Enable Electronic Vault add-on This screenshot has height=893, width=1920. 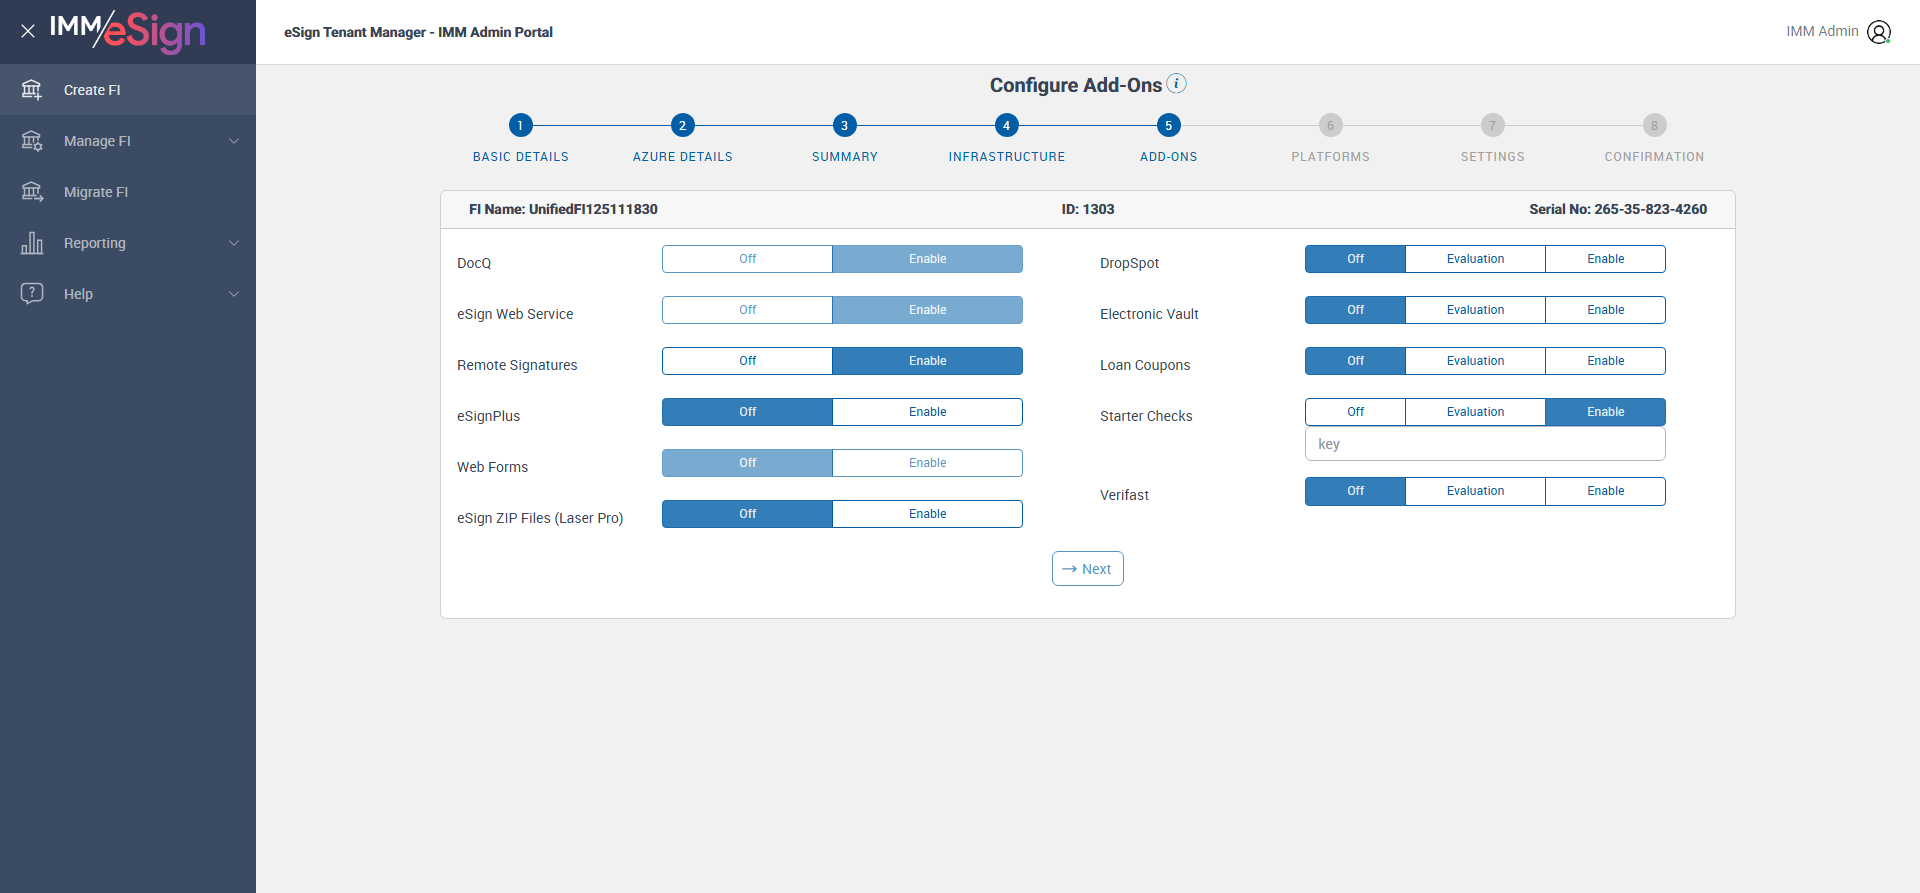coord(1605,310)
